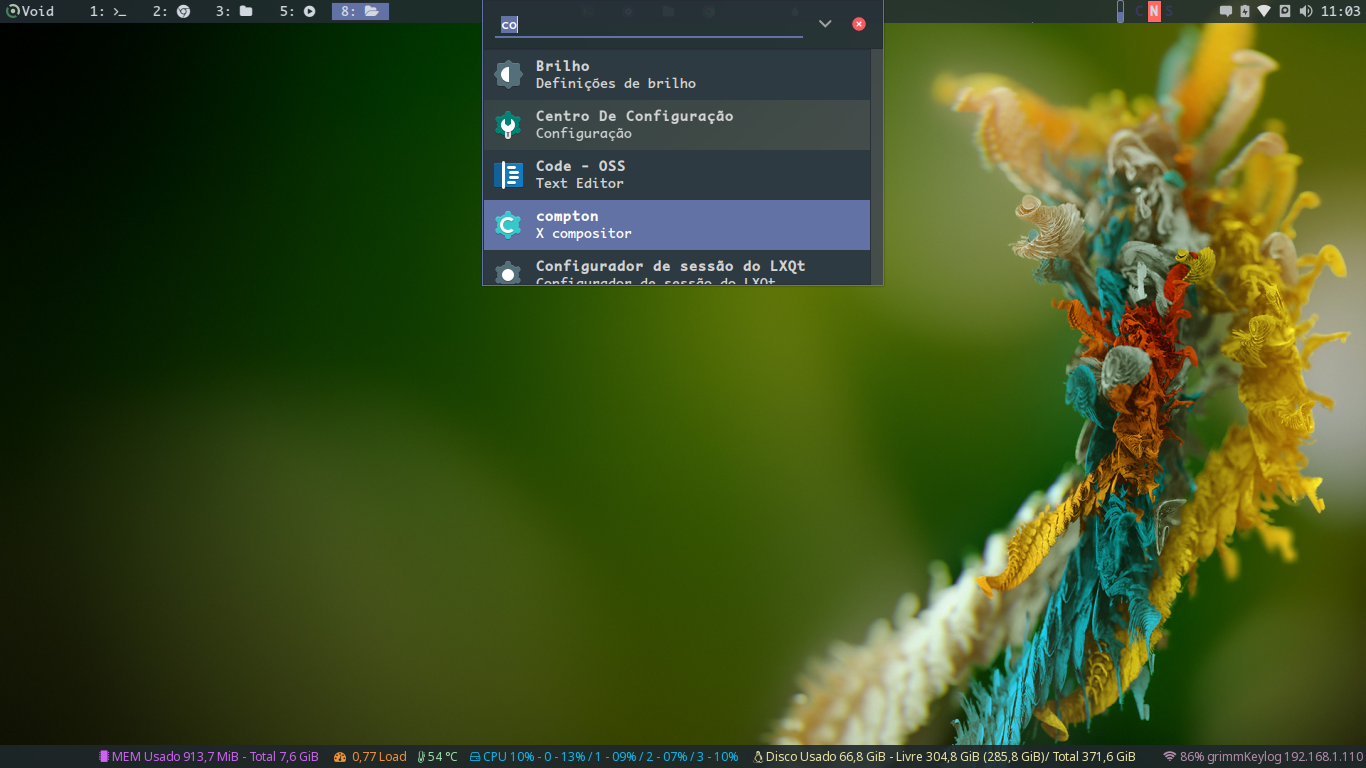Switch to workspace 1 terminal
The width and height of the screenshot is (1366, 768).
[108, 11]
